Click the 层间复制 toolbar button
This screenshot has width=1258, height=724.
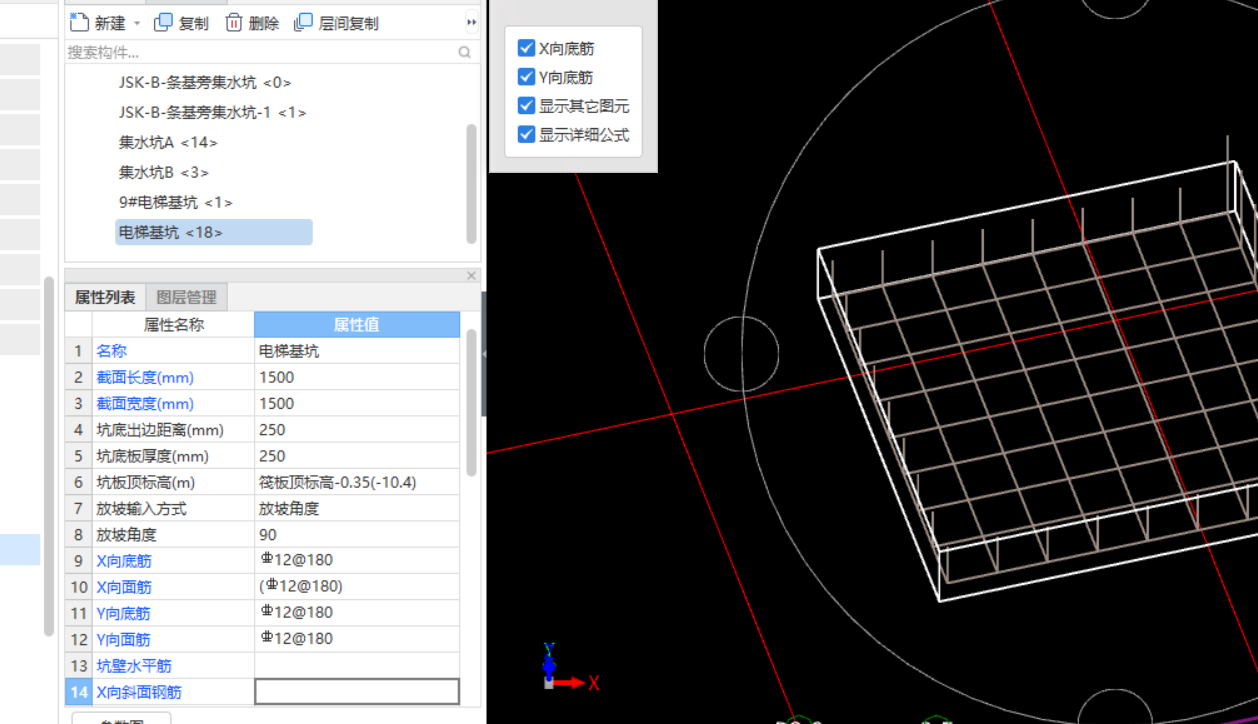(337, 23)
